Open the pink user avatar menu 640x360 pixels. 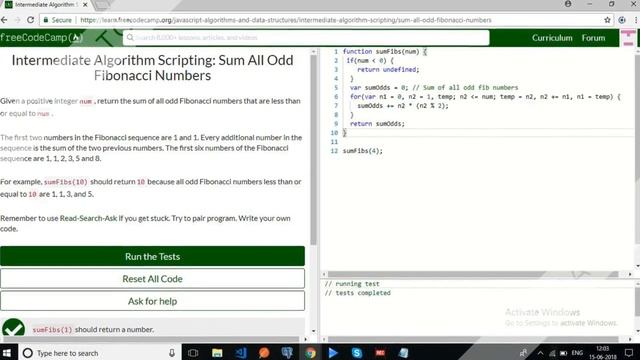point(629,38)
